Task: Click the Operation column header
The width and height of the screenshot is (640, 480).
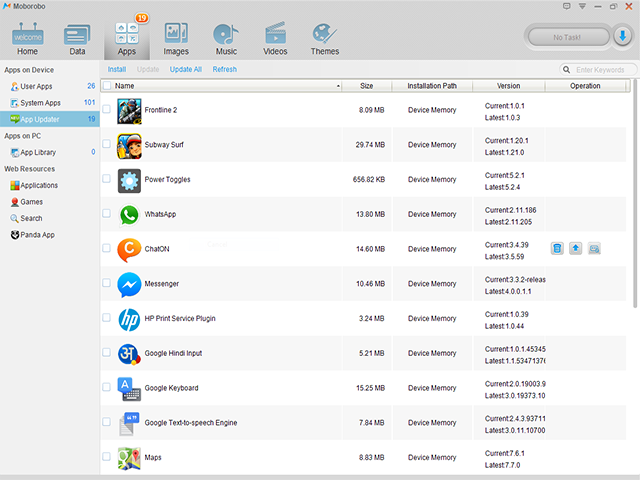Action: point(585,86)
